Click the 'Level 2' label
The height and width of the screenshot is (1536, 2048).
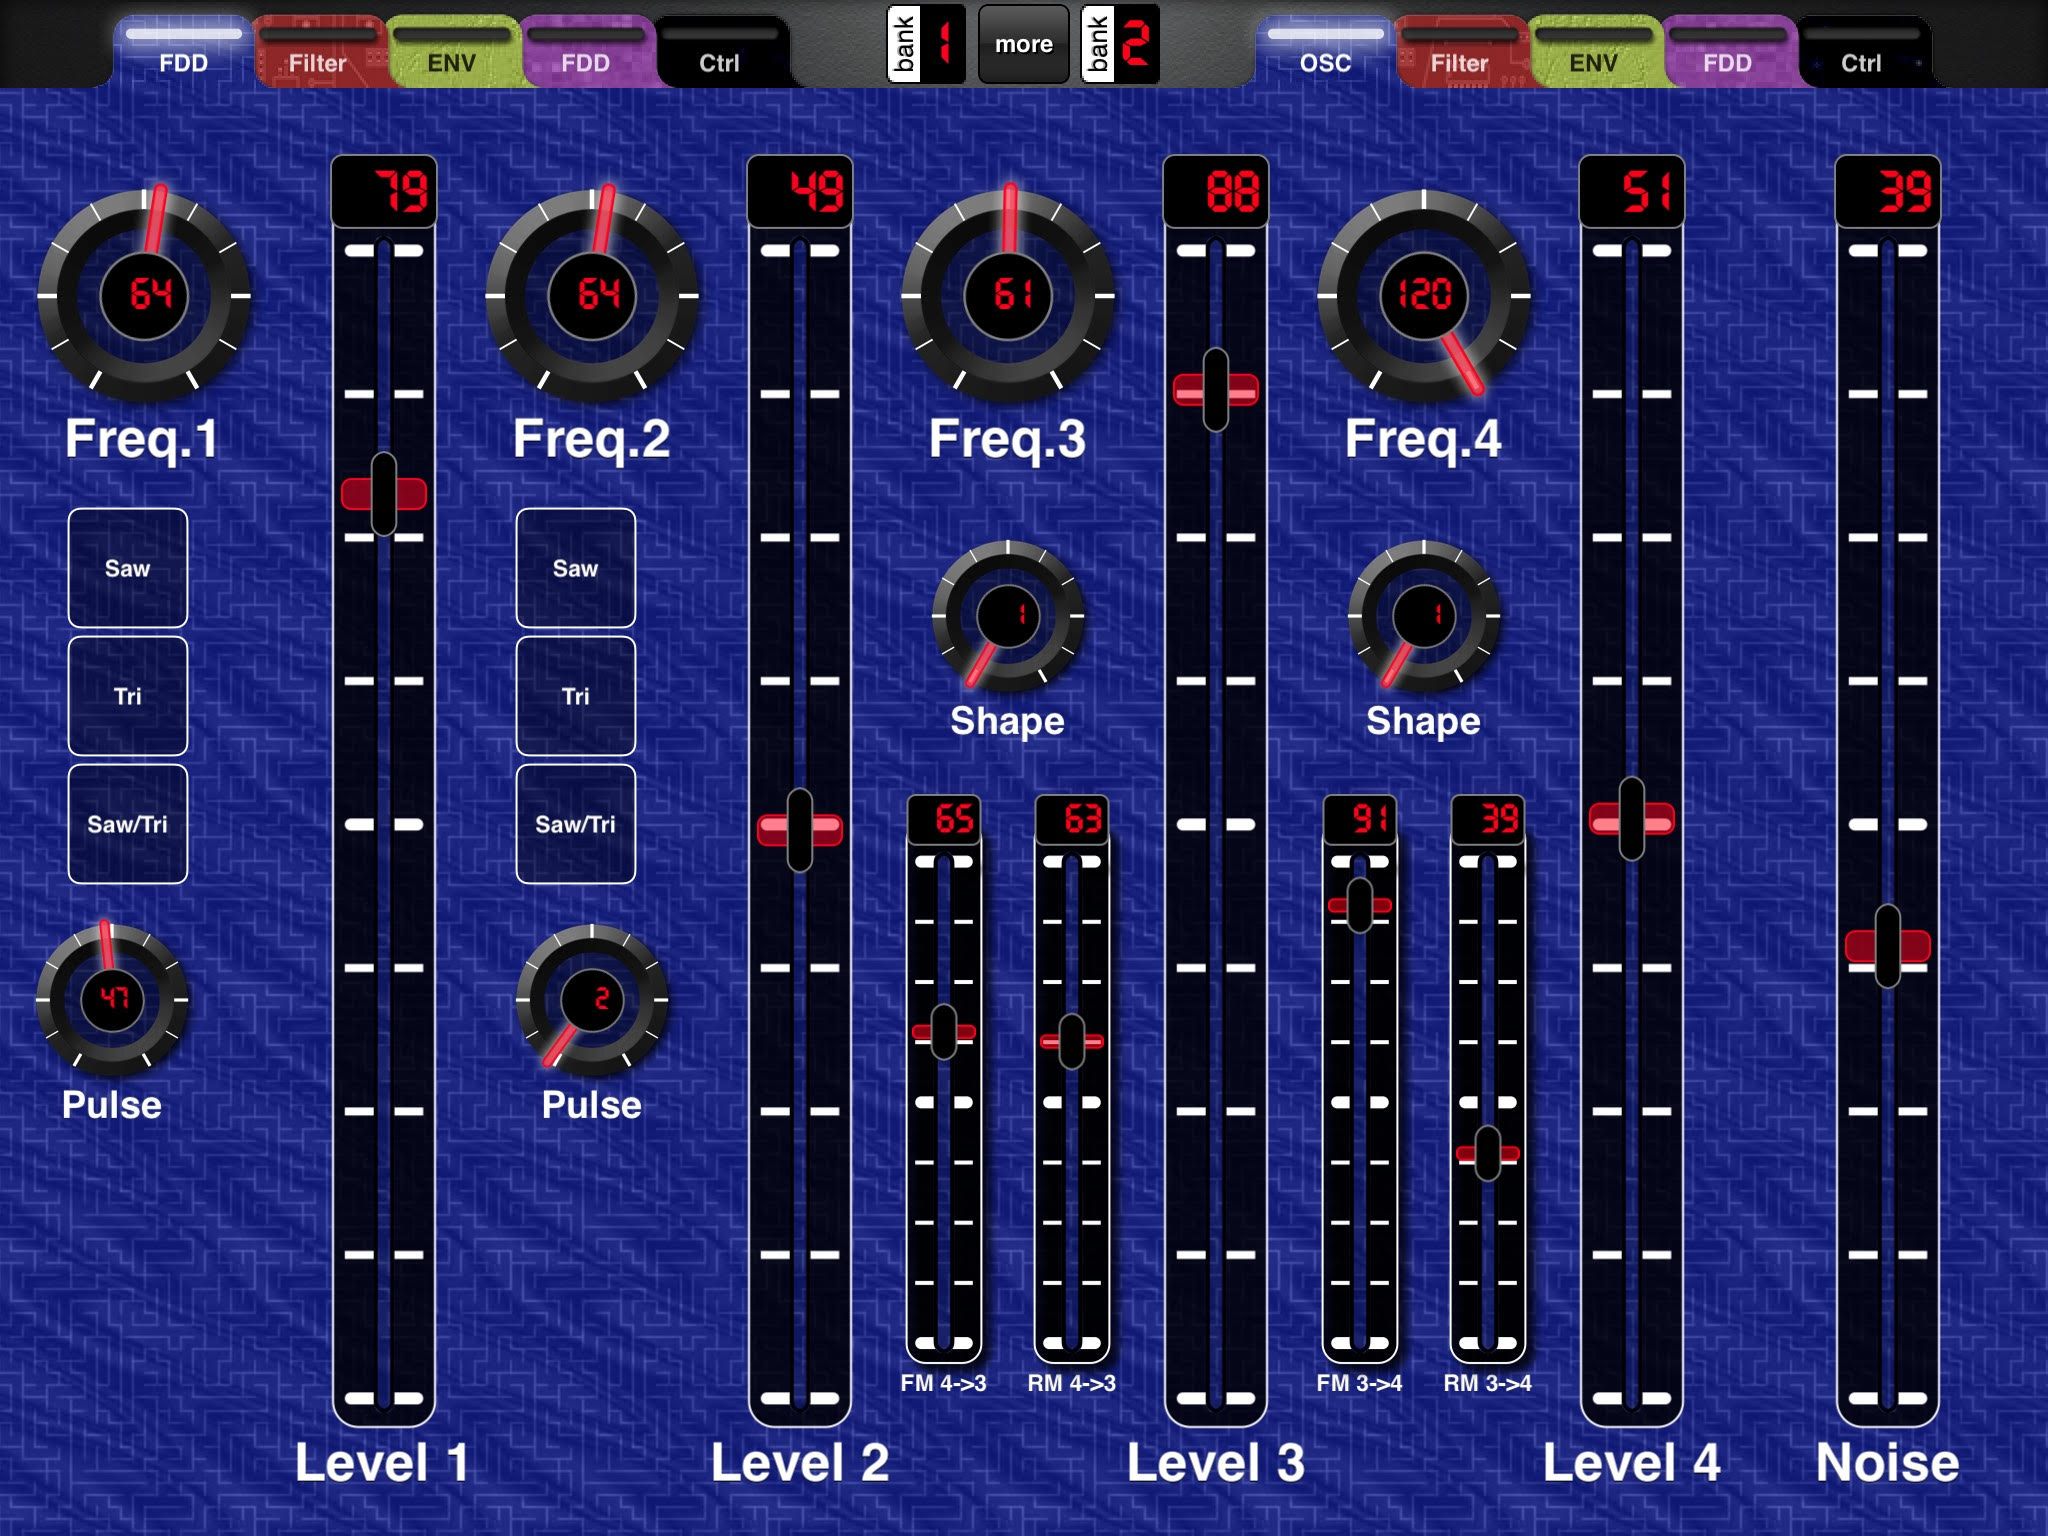tap(800, 1463)
